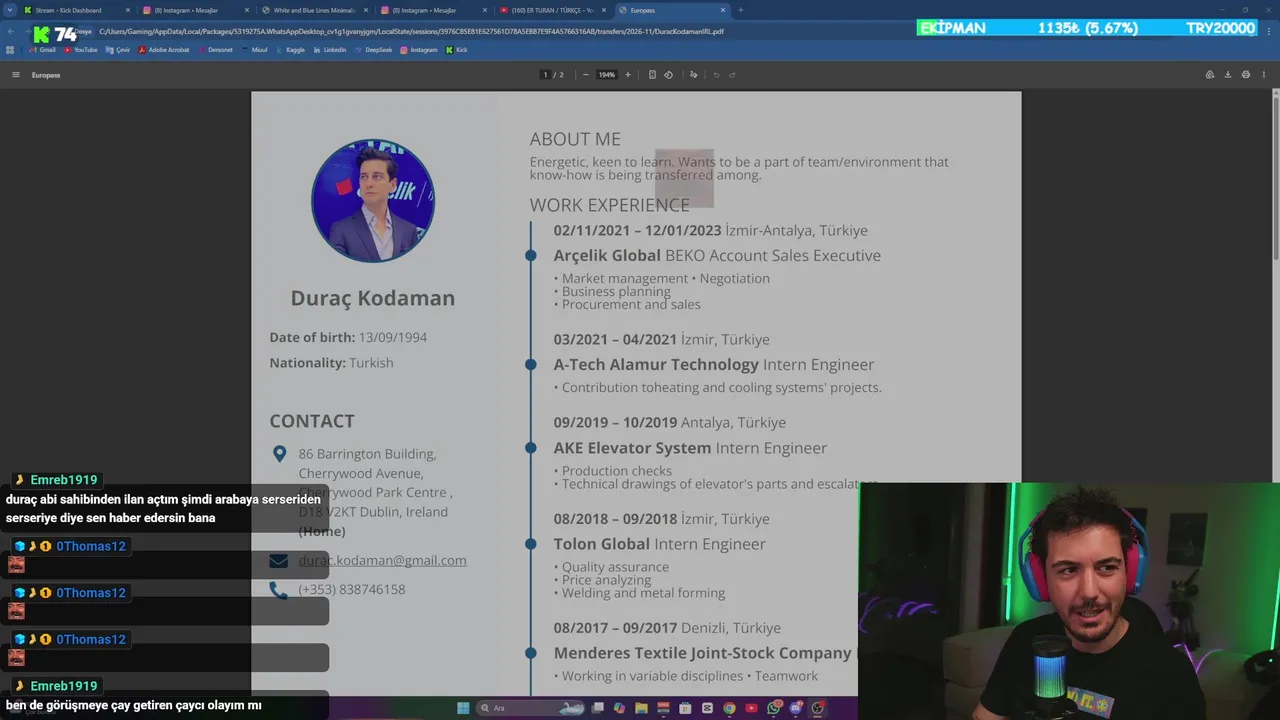Print the PDF document
The image size is (1280, 720).
point(1246,75)
